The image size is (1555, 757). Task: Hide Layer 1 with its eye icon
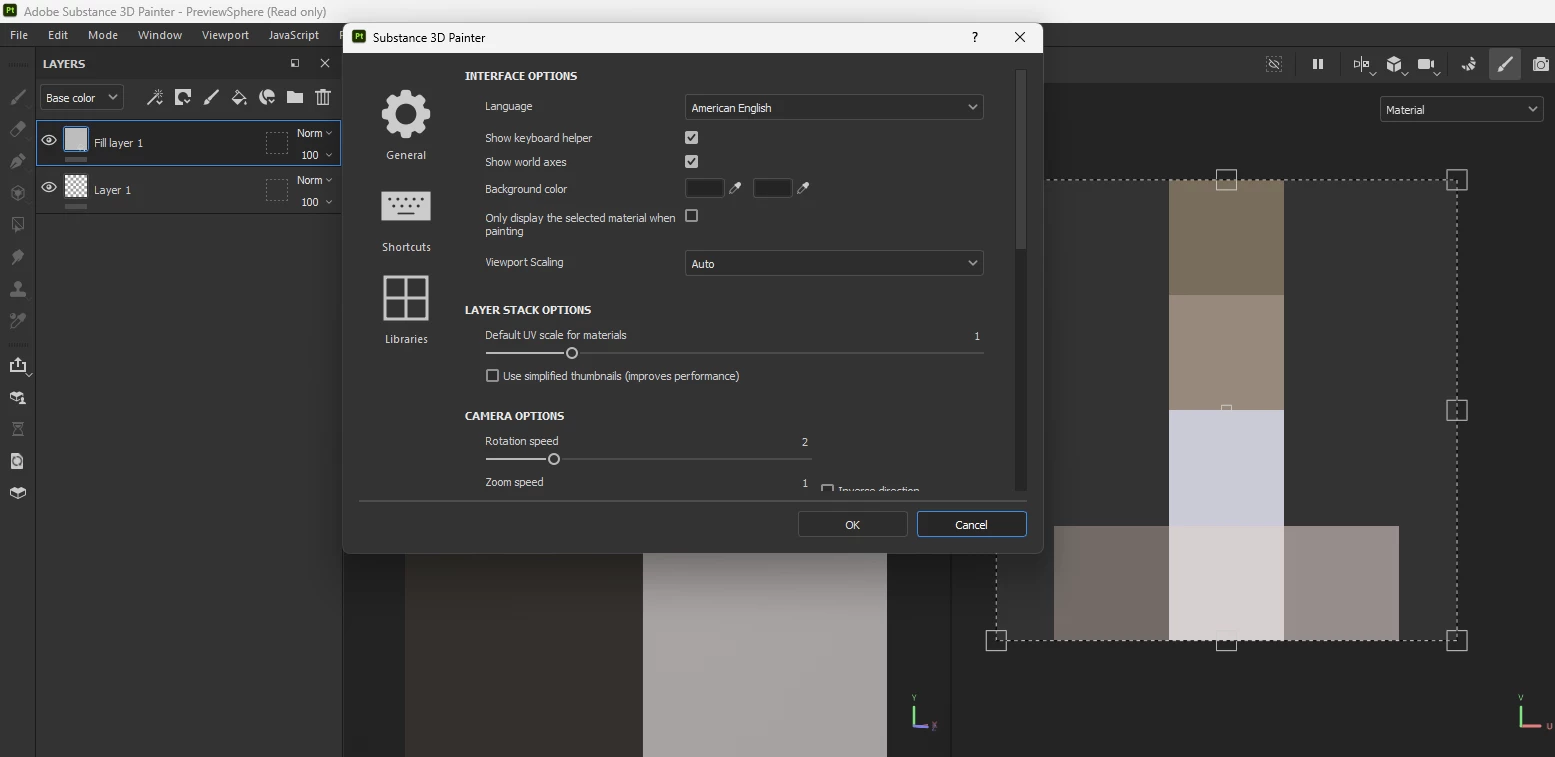[x=49, y=188]
